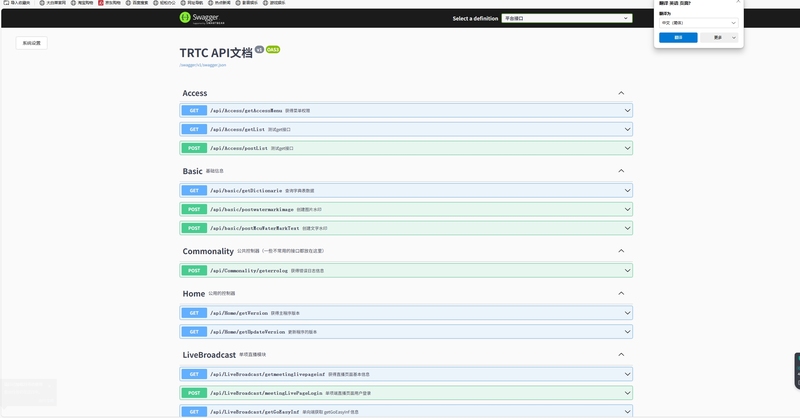Click the LiveBroadcast section heading
The width and height of the screenshot is (800, 418).
(209, 355)
